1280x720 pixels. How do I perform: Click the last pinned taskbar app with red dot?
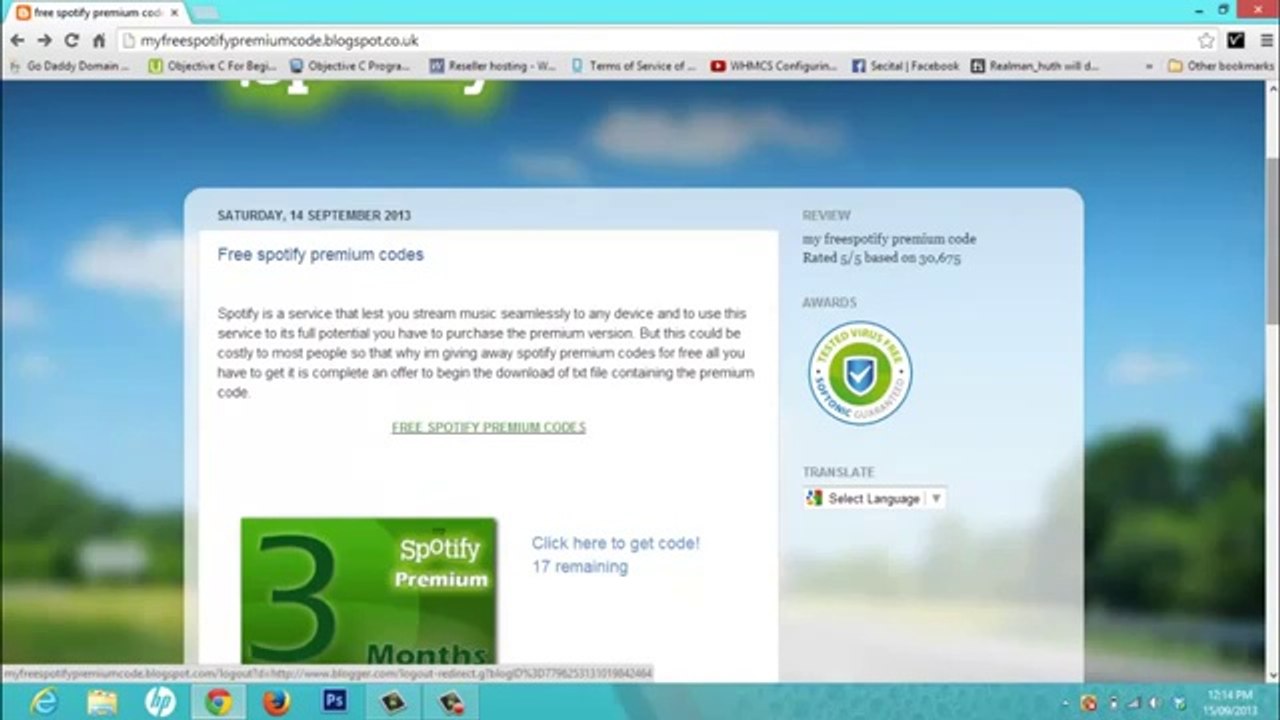[x=452, y=702]
